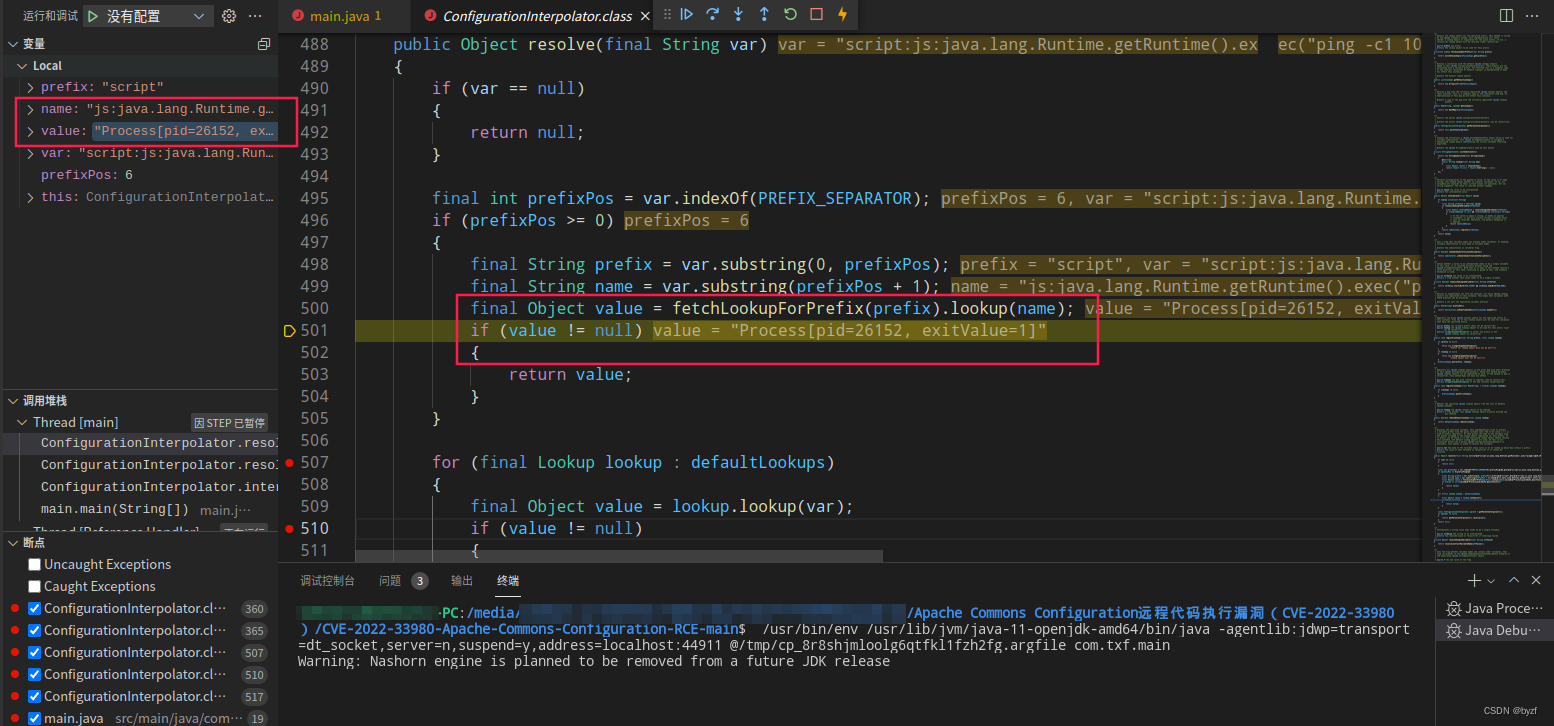Click the Nashorn engine warning line in terminal
Viewport: 1554px width, 726px height.
point(594,661)
